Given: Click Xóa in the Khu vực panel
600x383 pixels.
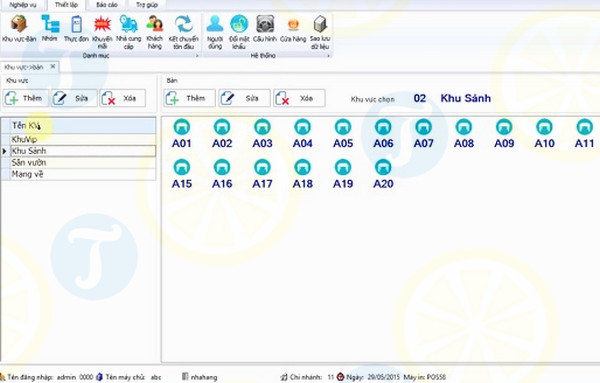Looking at the screenshot, I should (122, 98).
